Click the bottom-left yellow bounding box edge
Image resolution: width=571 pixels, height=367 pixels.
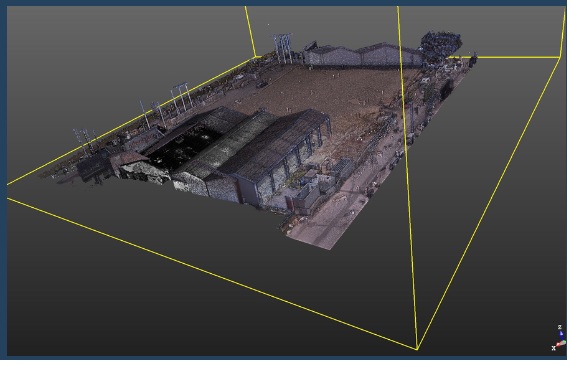[211, 273]
